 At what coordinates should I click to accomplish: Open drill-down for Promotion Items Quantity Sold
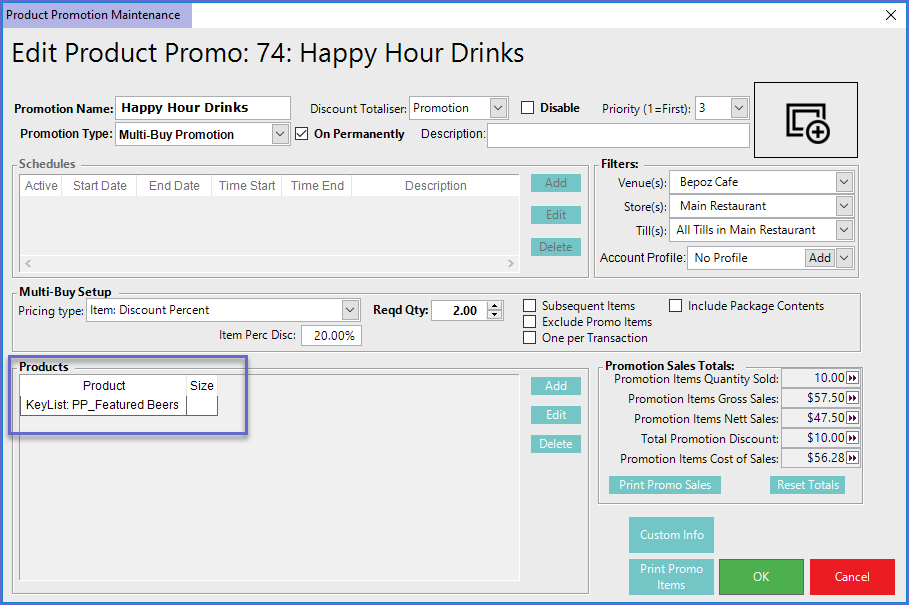853,378
